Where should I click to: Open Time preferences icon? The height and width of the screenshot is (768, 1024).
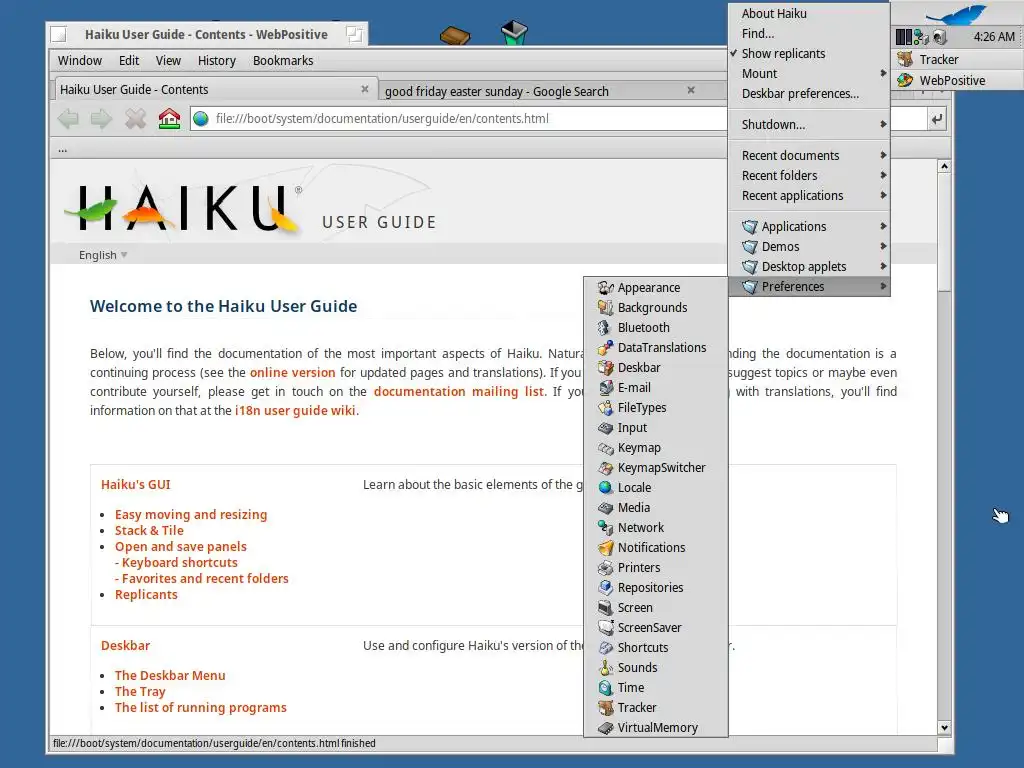coord(606,688)
